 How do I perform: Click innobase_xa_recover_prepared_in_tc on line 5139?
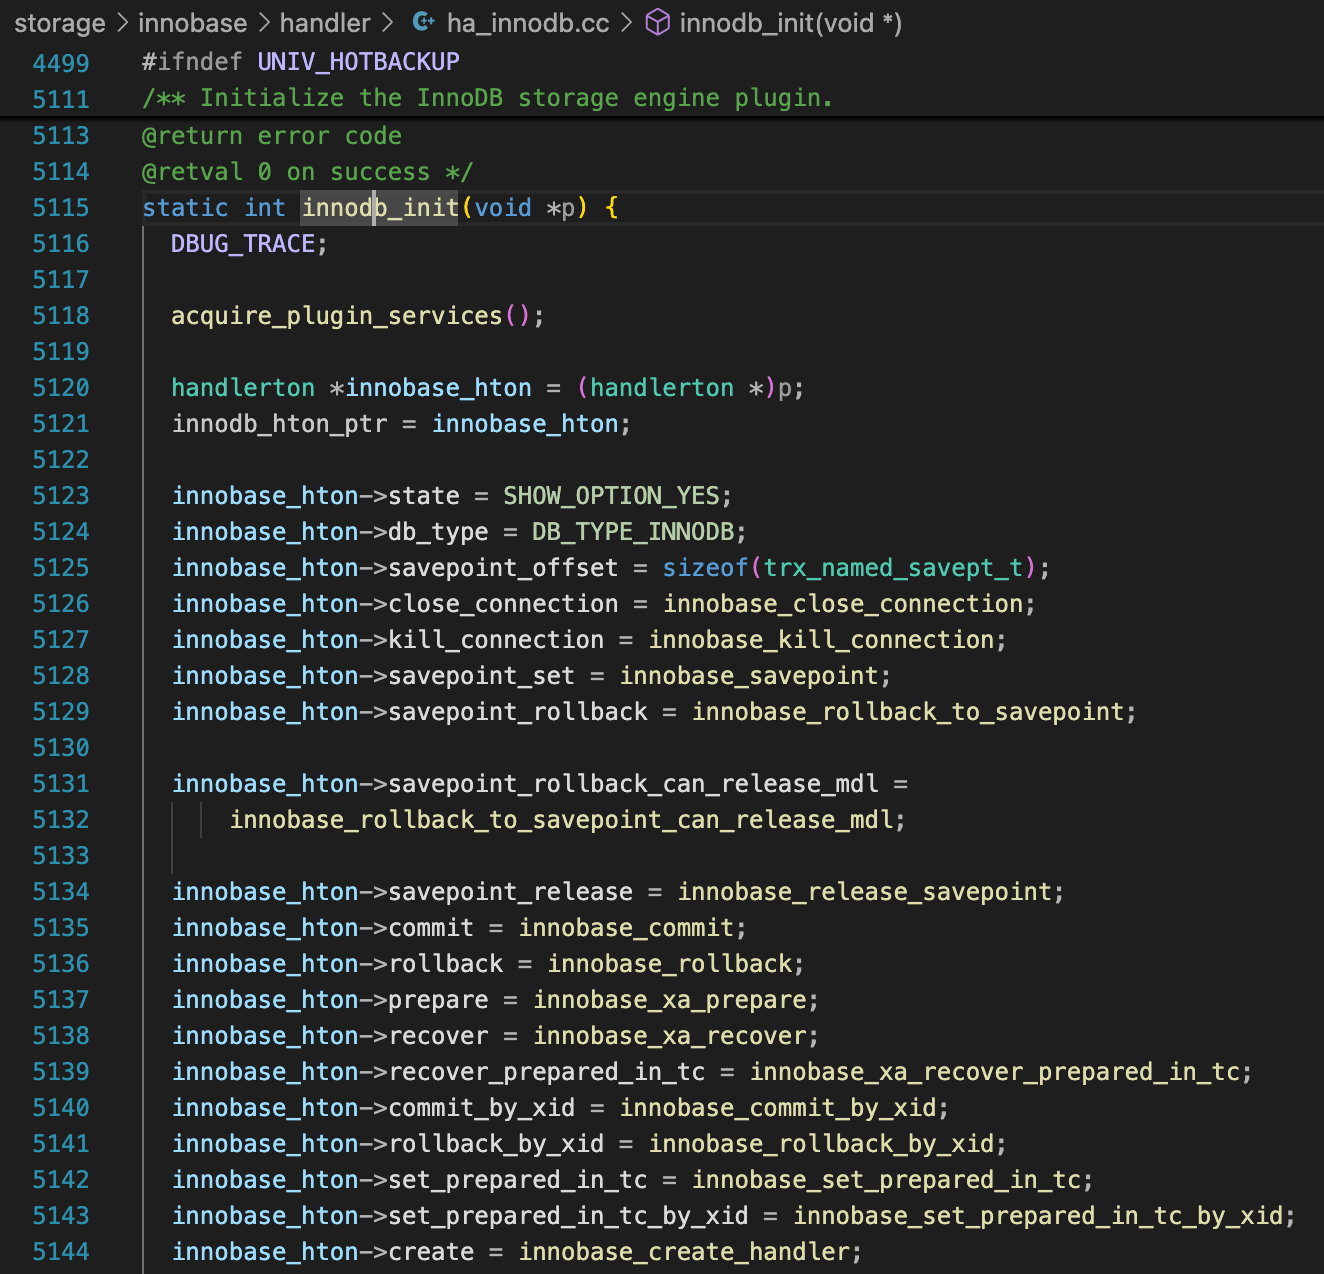click(994, 1072)
